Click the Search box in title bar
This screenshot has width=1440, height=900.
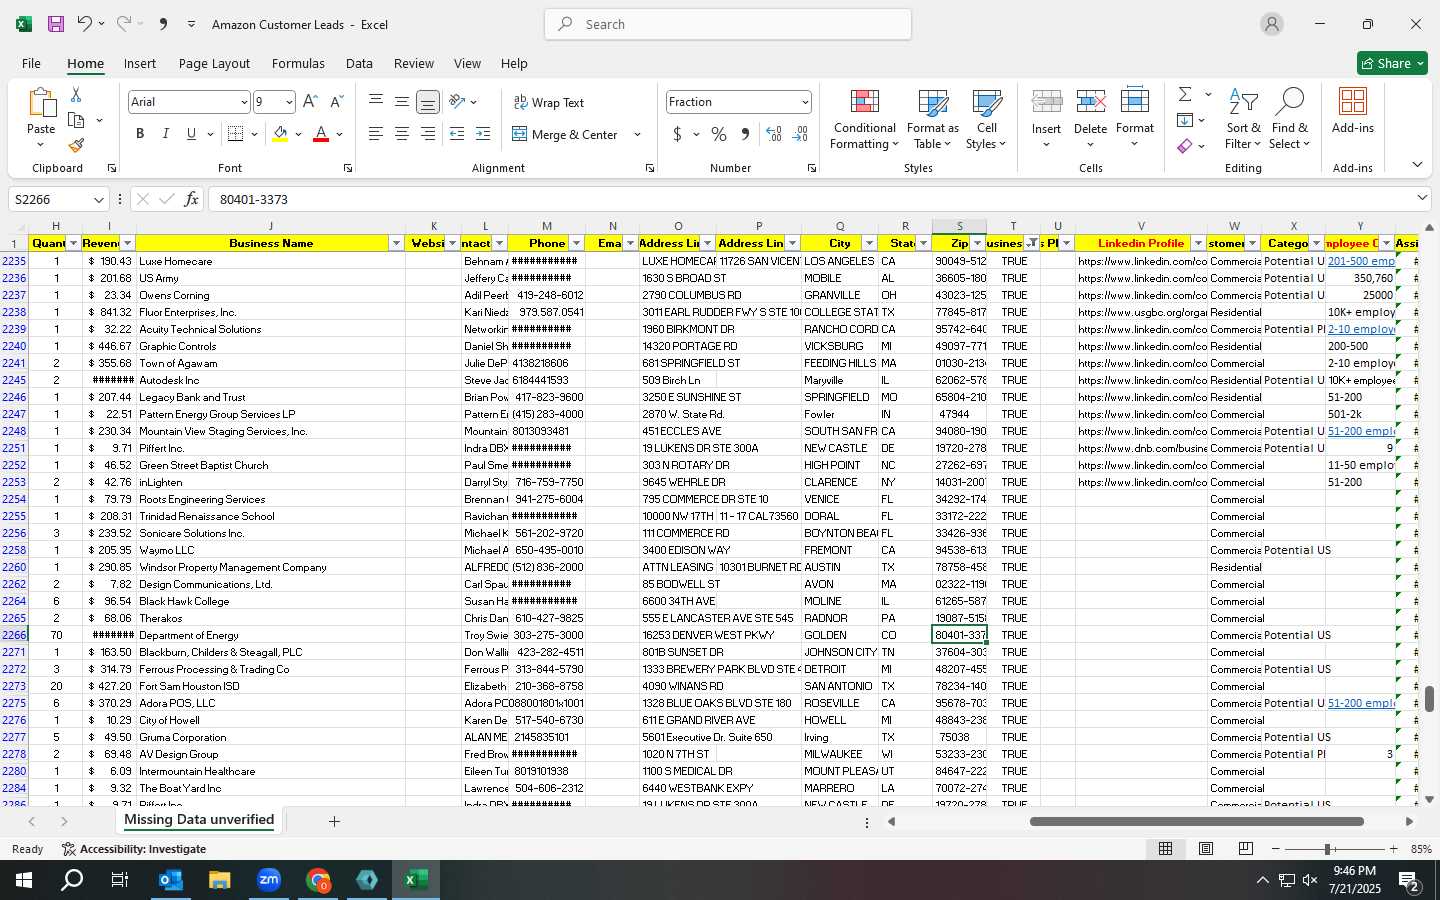pyautogui.click(x=728, y=24)
